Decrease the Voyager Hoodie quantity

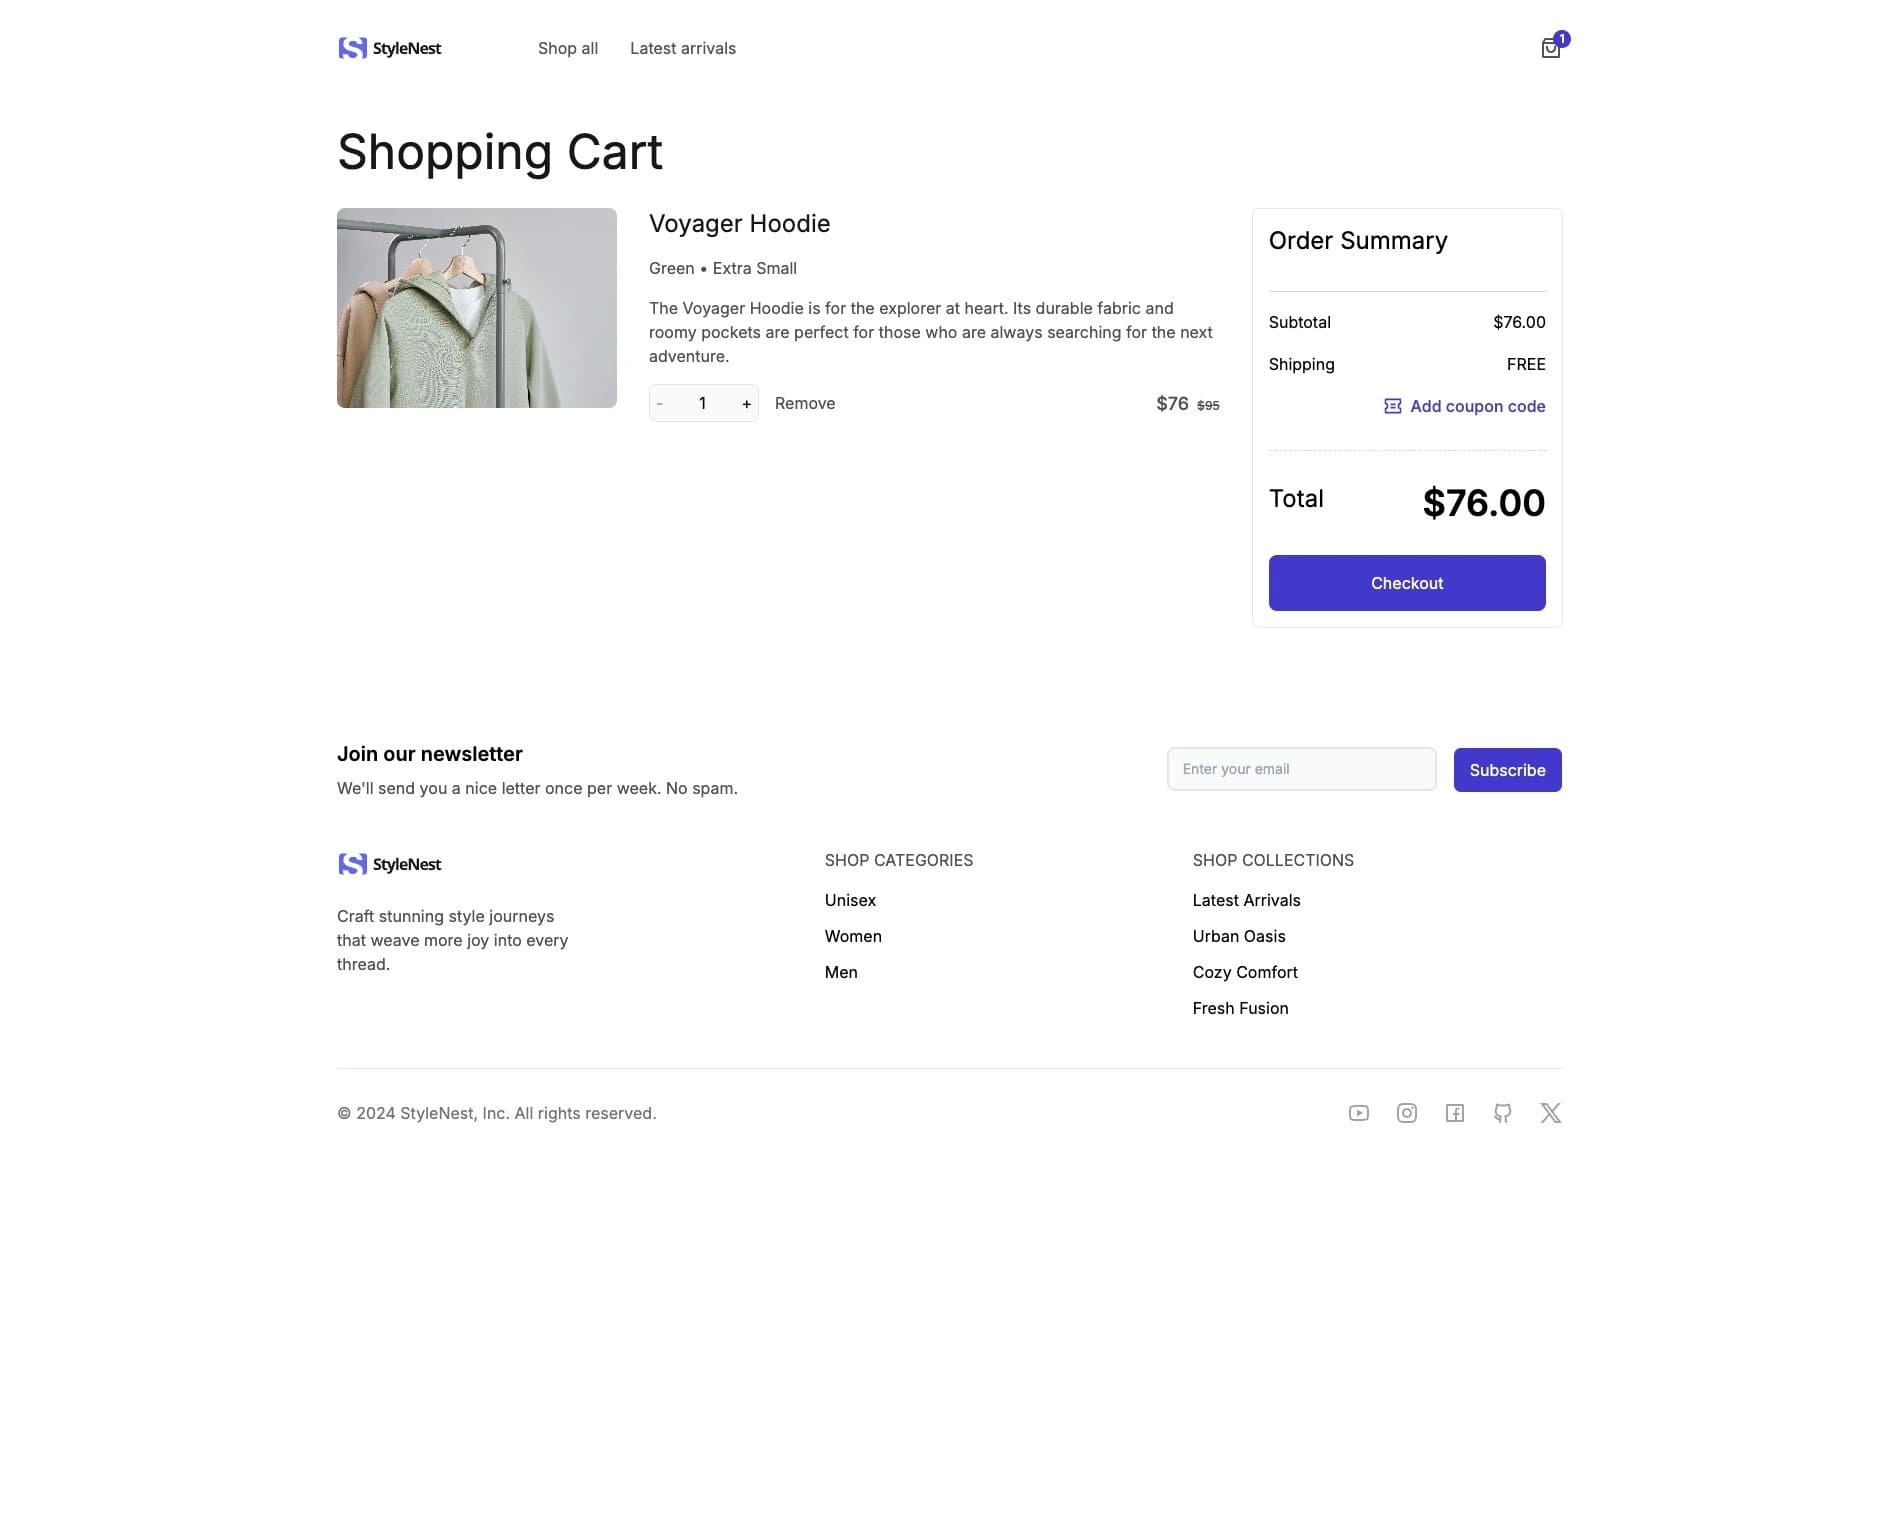click(x=660, y=403)
